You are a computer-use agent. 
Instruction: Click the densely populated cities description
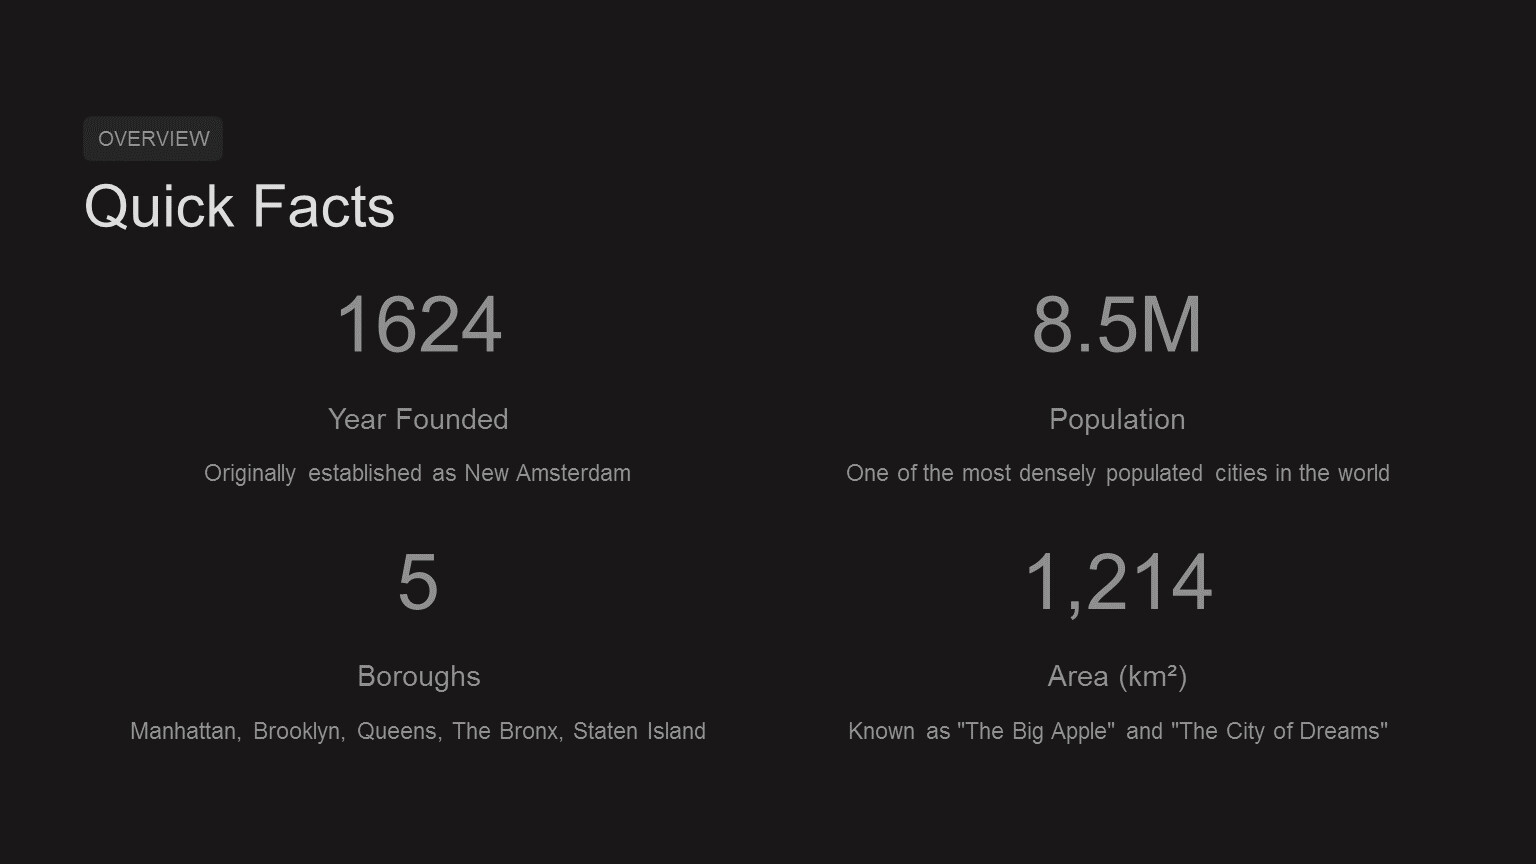1117,473
